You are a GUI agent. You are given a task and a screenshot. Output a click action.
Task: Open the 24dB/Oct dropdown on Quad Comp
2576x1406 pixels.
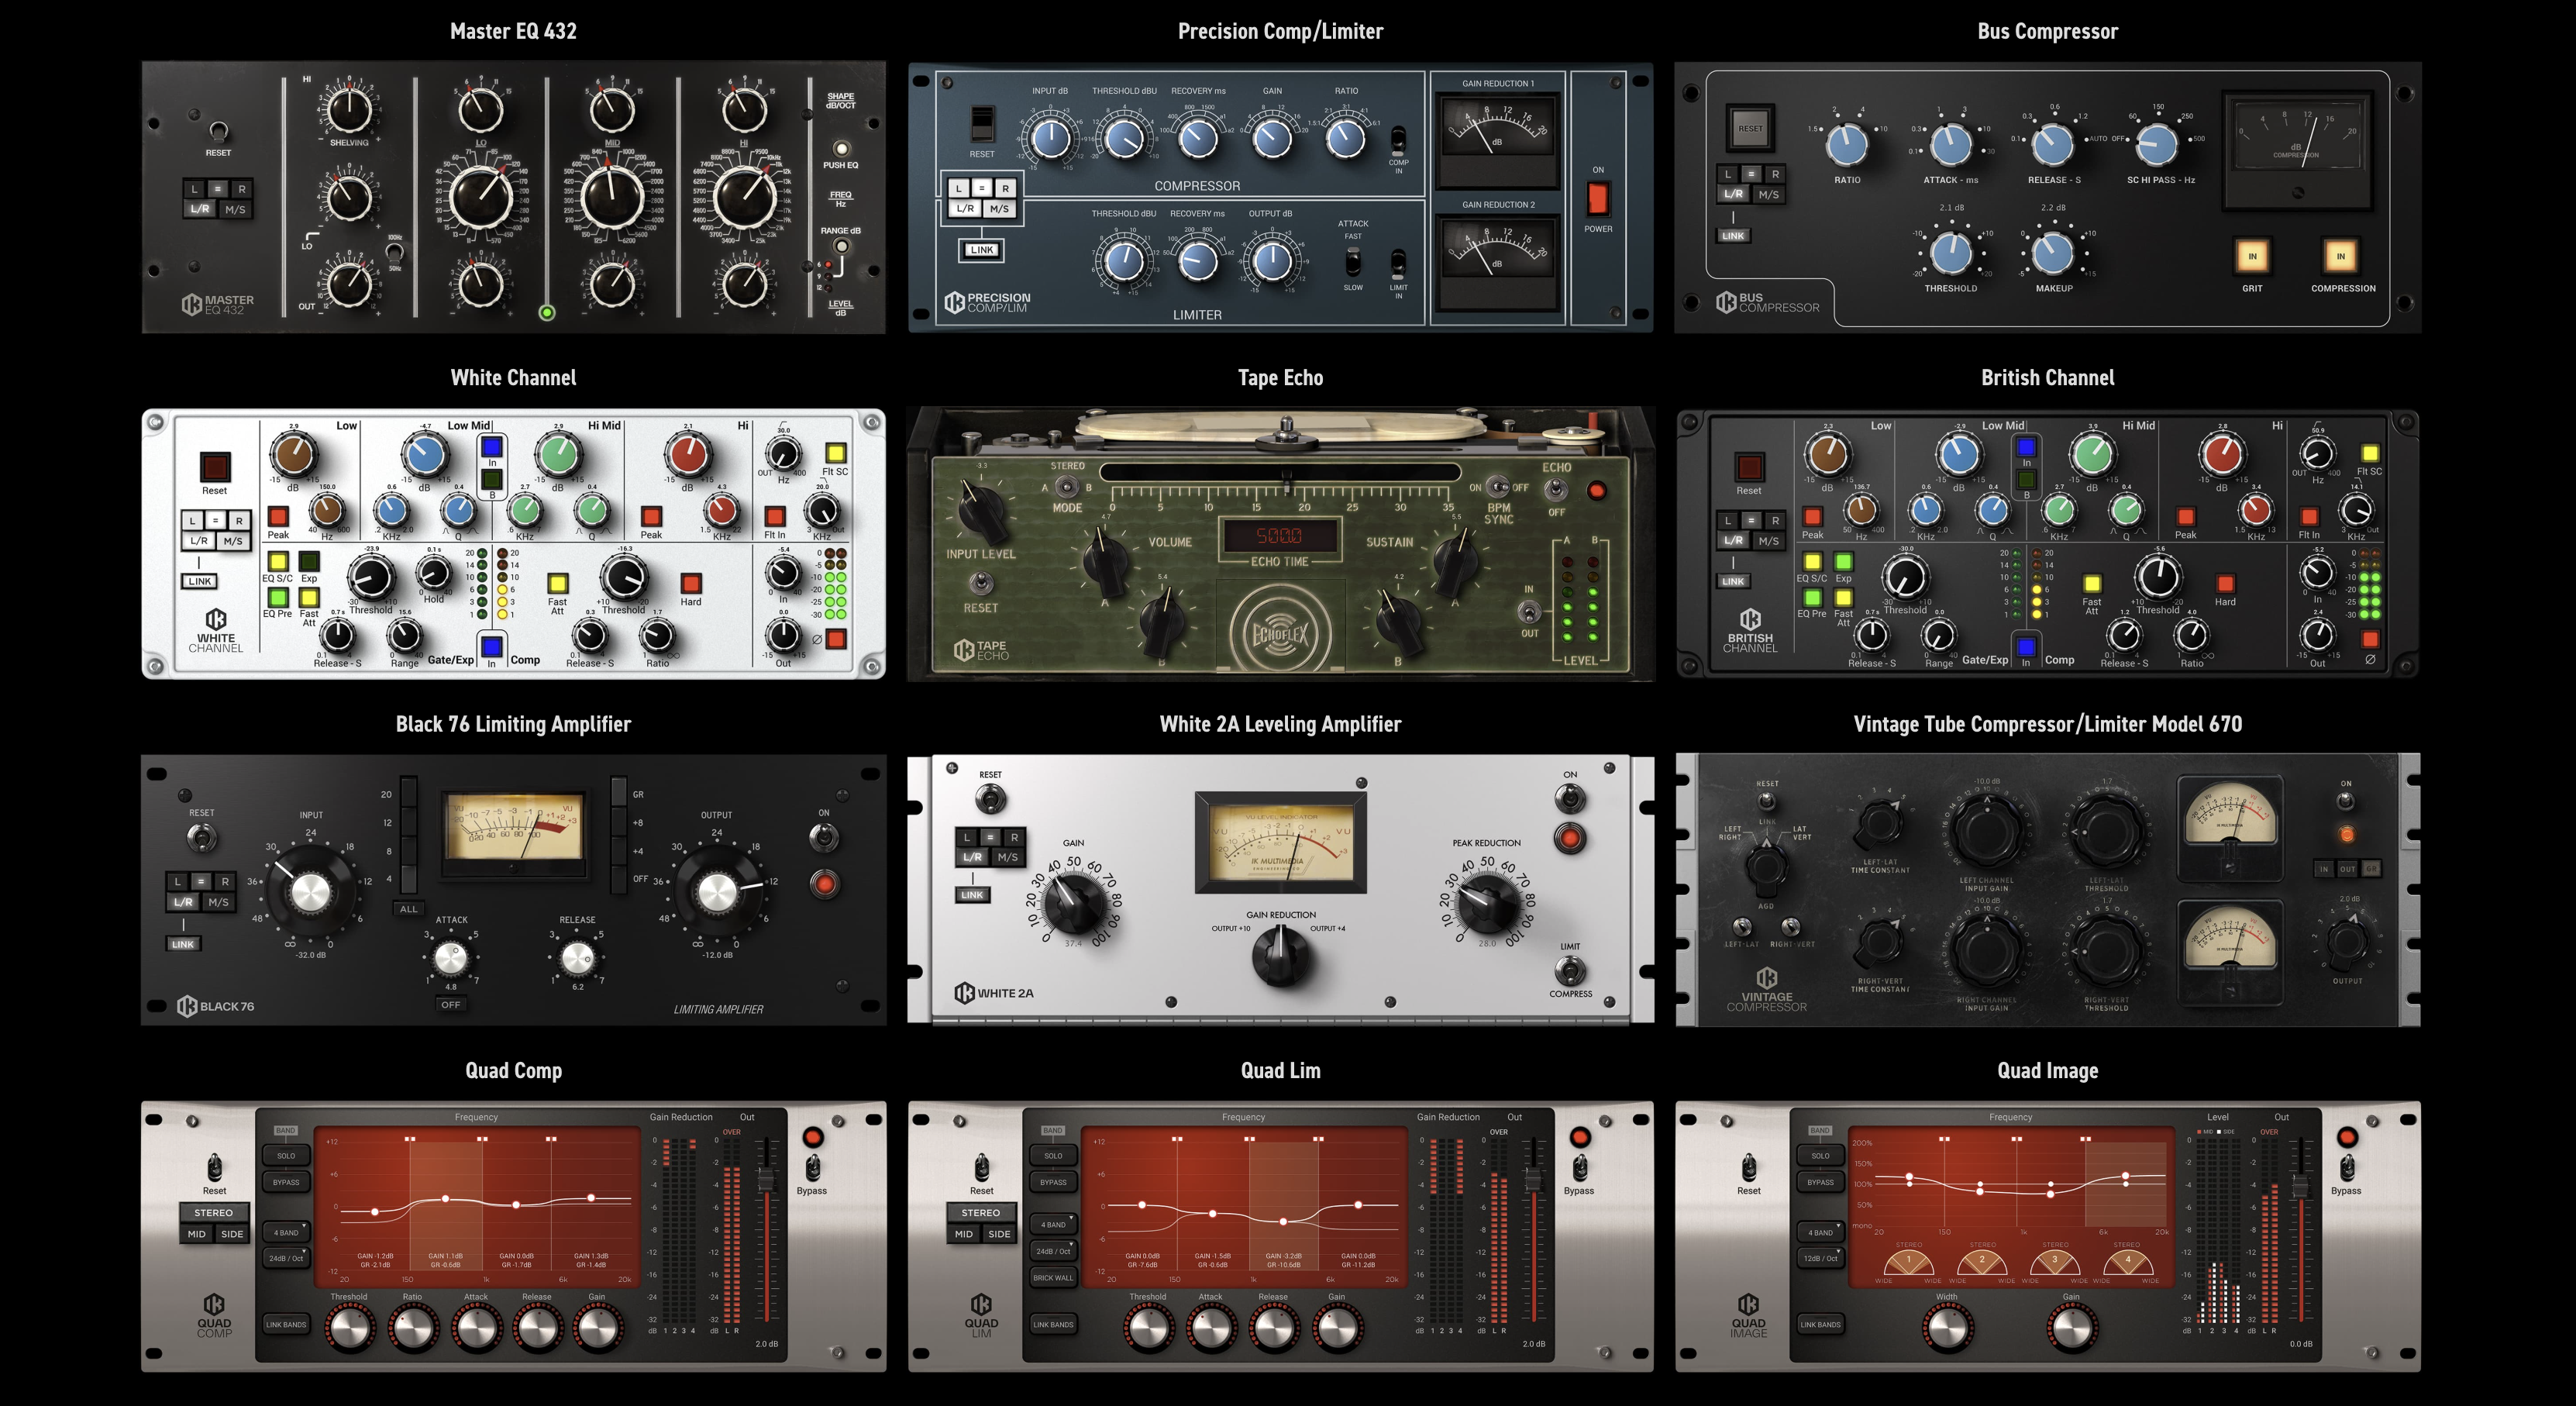click(x=286, y=1258)
